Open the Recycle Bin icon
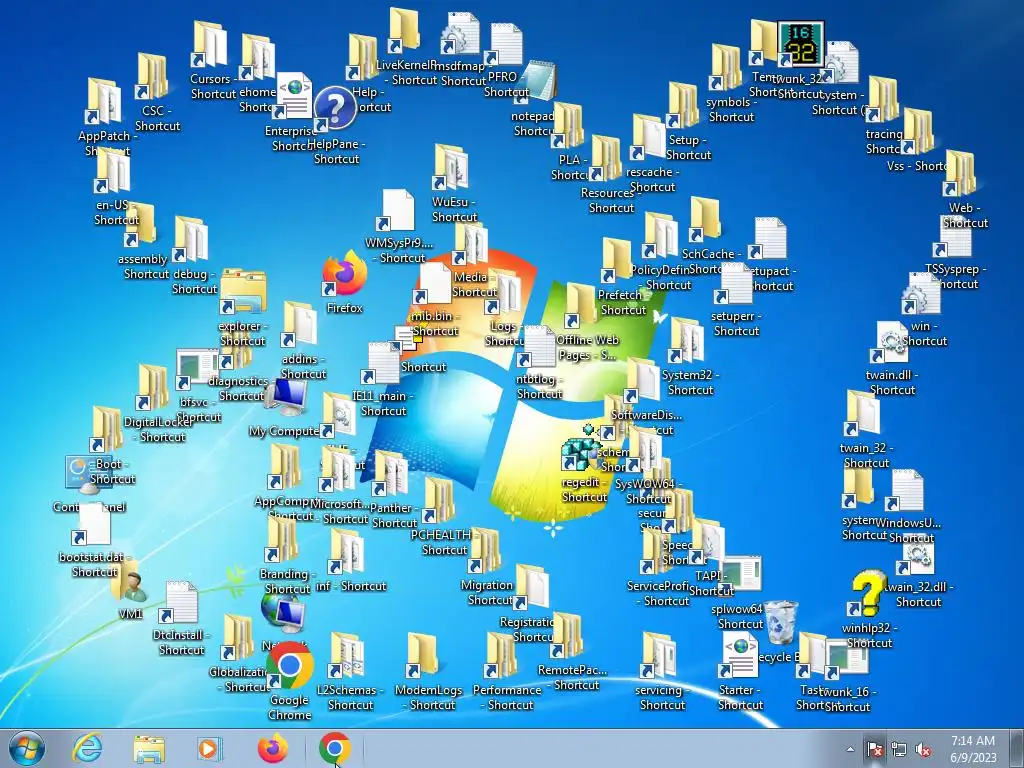This screenshot has width=1024, height=768. coord(781,622)
